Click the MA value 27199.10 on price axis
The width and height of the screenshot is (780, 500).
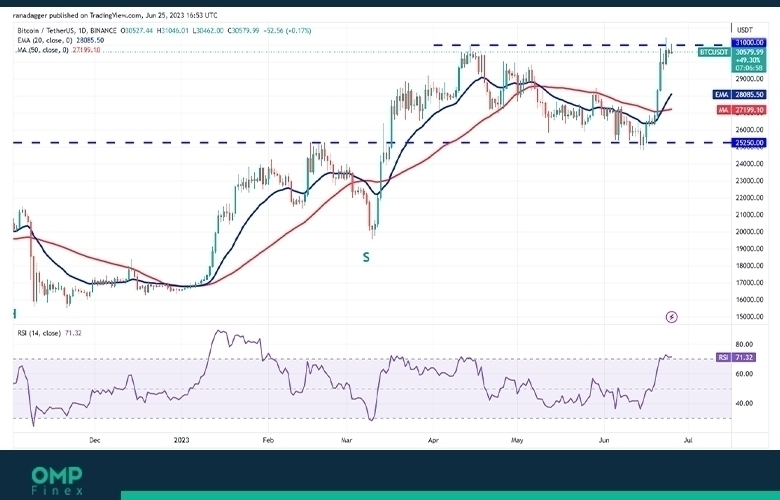749,110
